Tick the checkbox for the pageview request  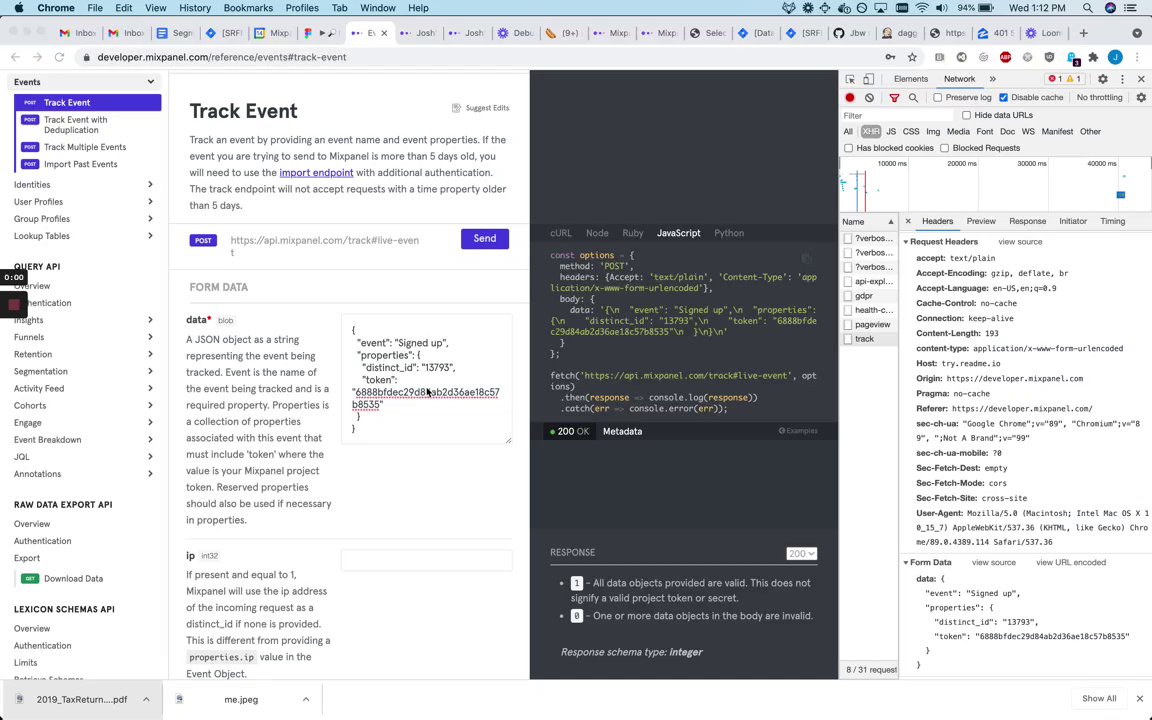pos(849,325)
